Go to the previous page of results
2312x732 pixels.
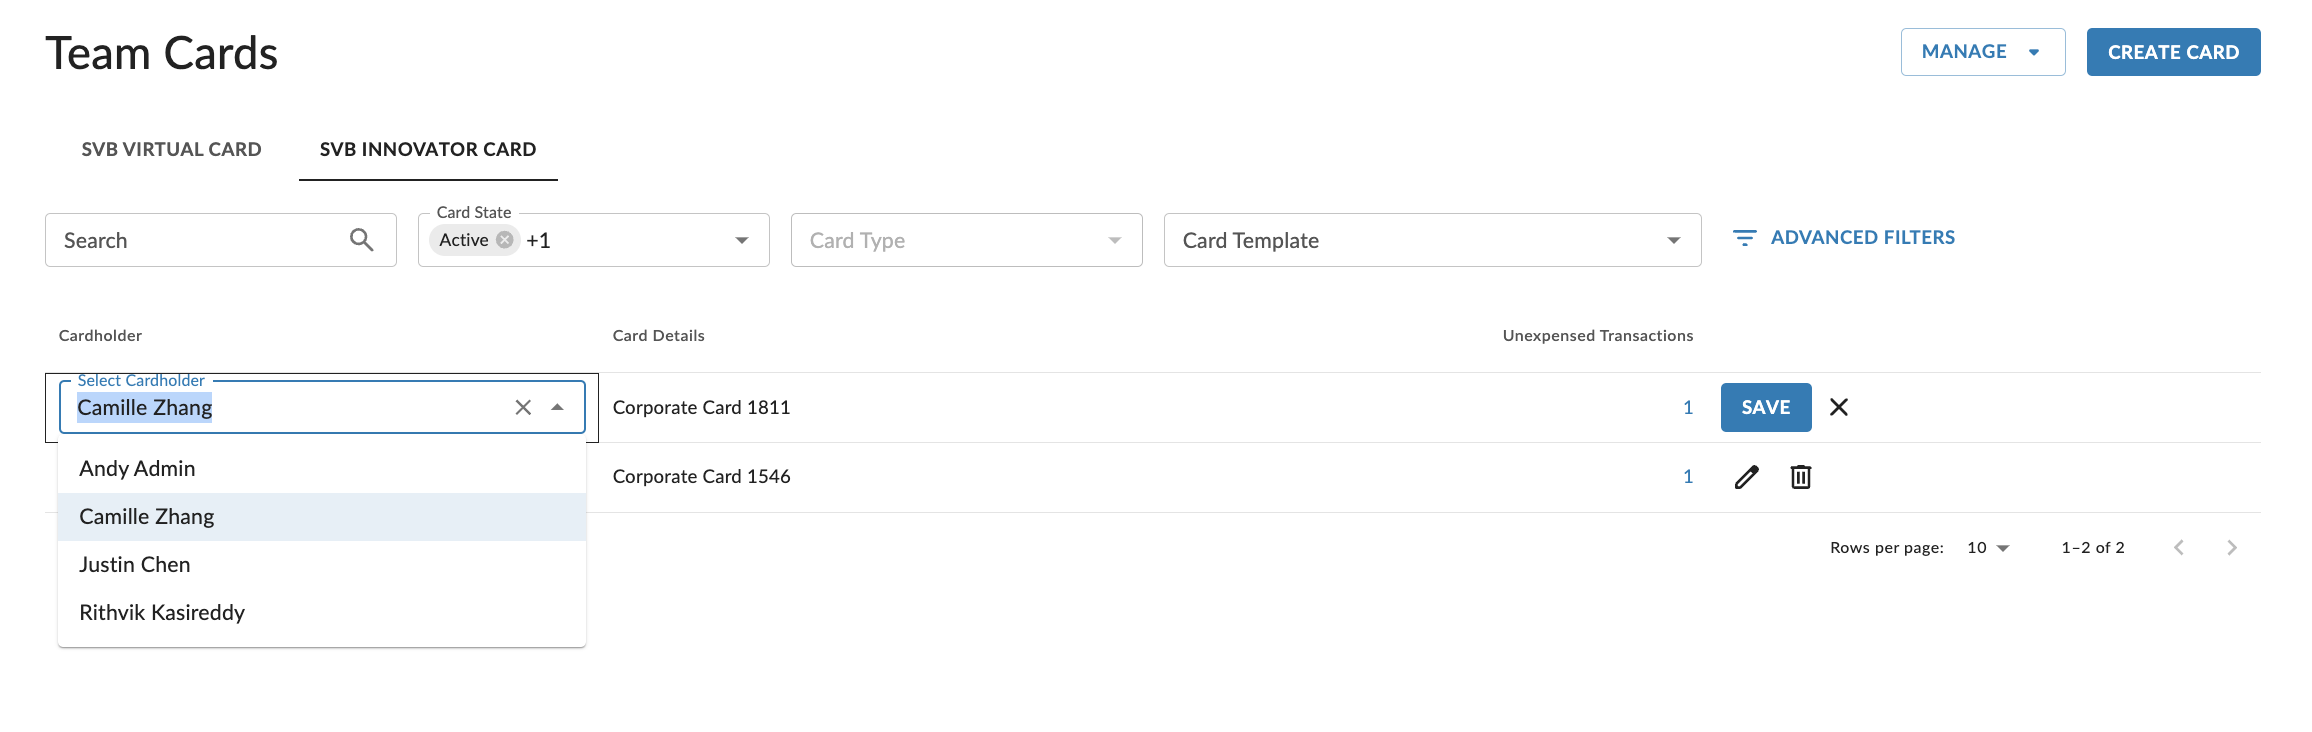pos(2179,547)
